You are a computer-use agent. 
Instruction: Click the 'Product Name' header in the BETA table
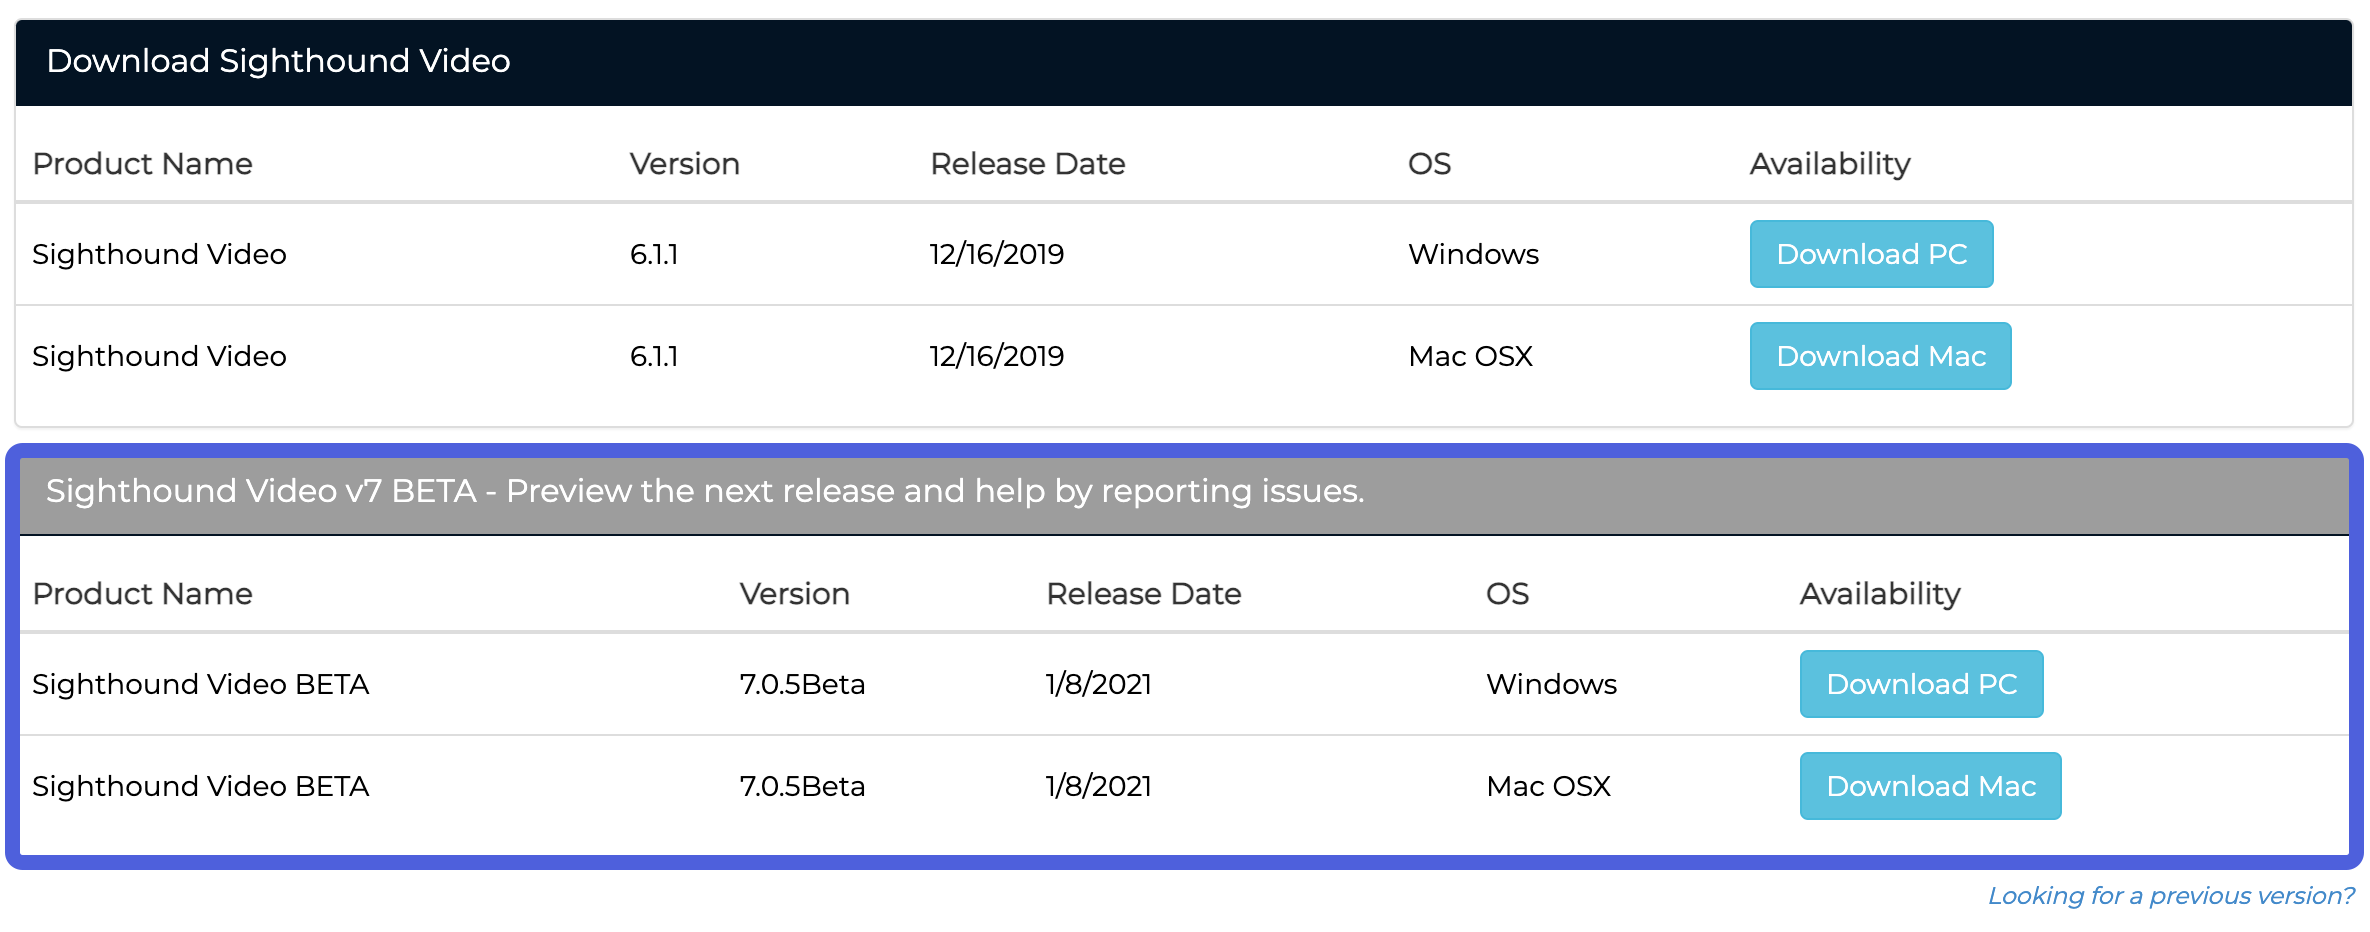click(x=142, y=594)
